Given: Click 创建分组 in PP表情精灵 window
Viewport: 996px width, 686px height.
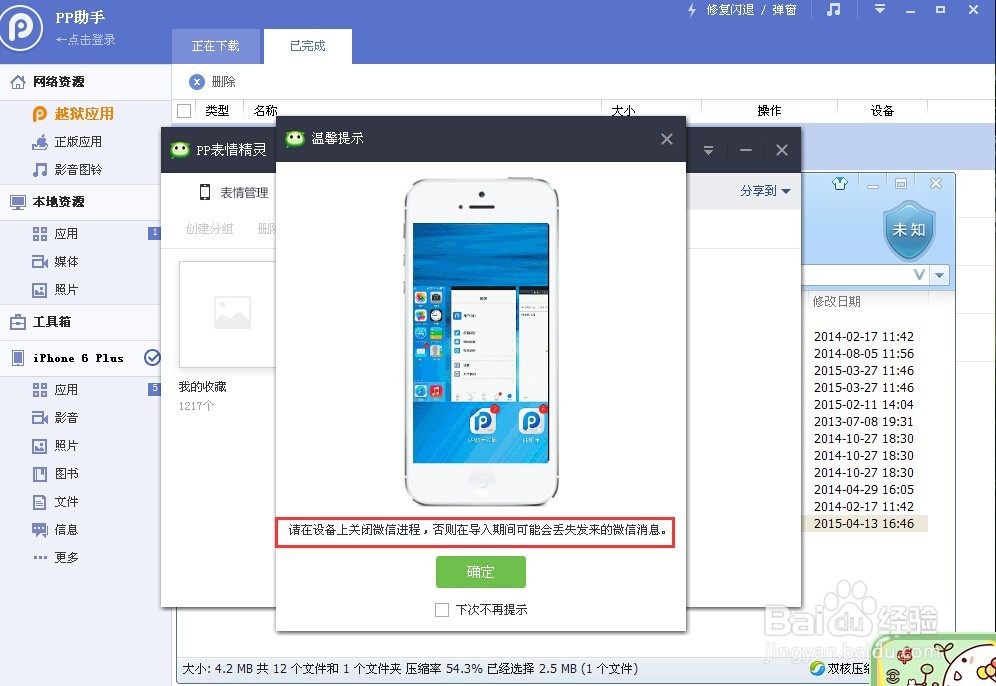Looking at the screenshot, I should pyautogui.click(x=210, y=229).
